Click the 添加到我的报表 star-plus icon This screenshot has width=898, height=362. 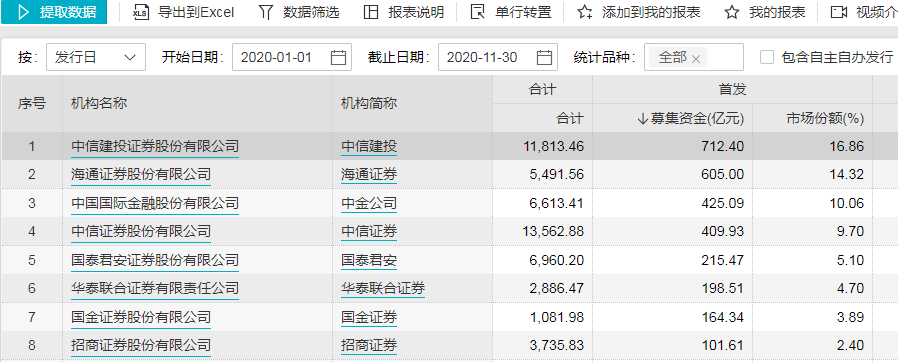[x=584, y=12]
